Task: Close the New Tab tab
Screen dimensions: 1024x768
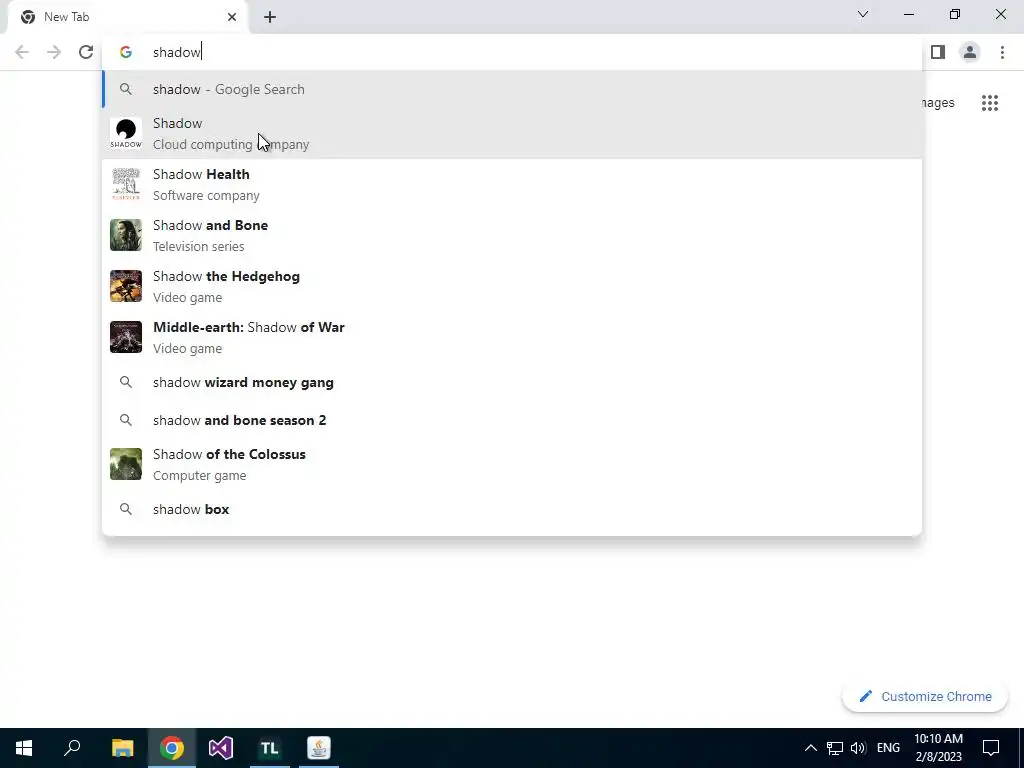Action: pyautogui.click(x=232, y=17)
